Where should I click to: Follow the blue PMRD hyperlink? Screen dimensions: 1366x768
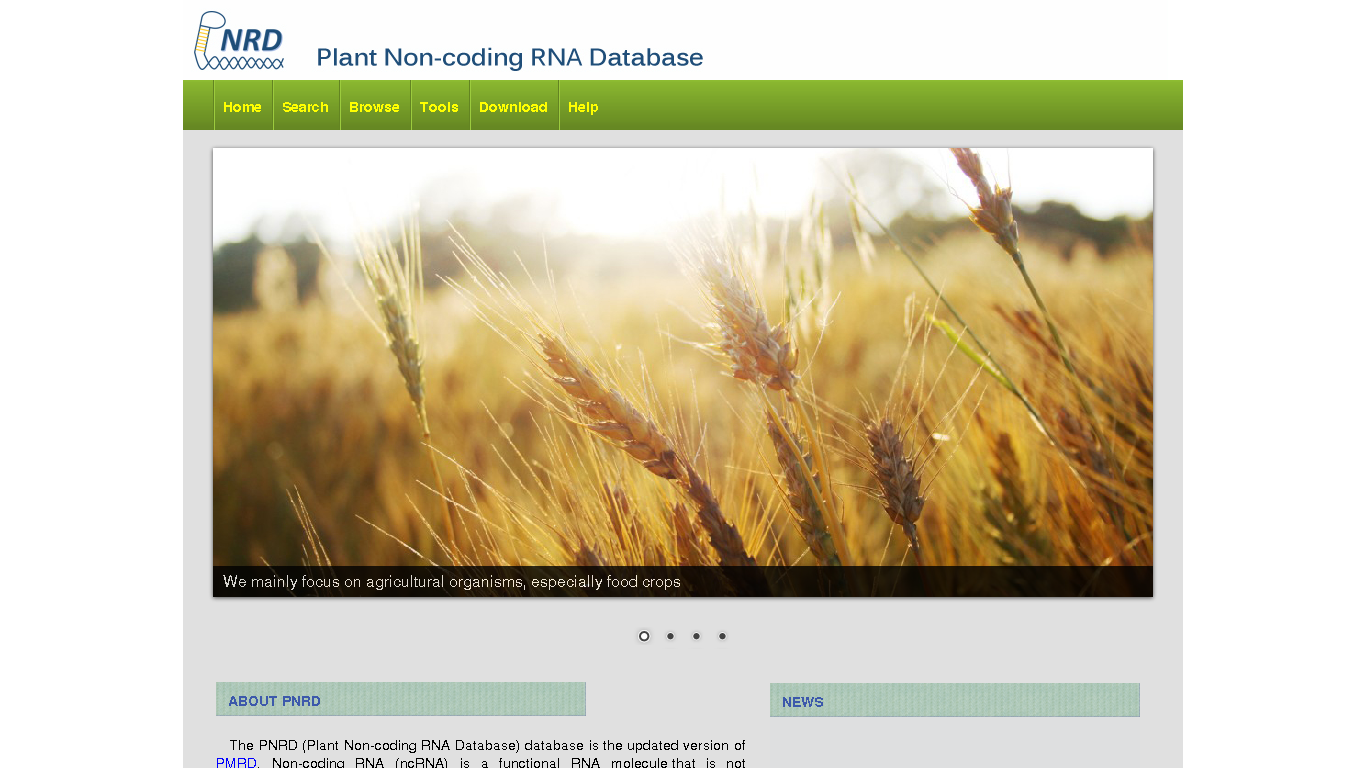pyautogui.click(x=236, y=762)
